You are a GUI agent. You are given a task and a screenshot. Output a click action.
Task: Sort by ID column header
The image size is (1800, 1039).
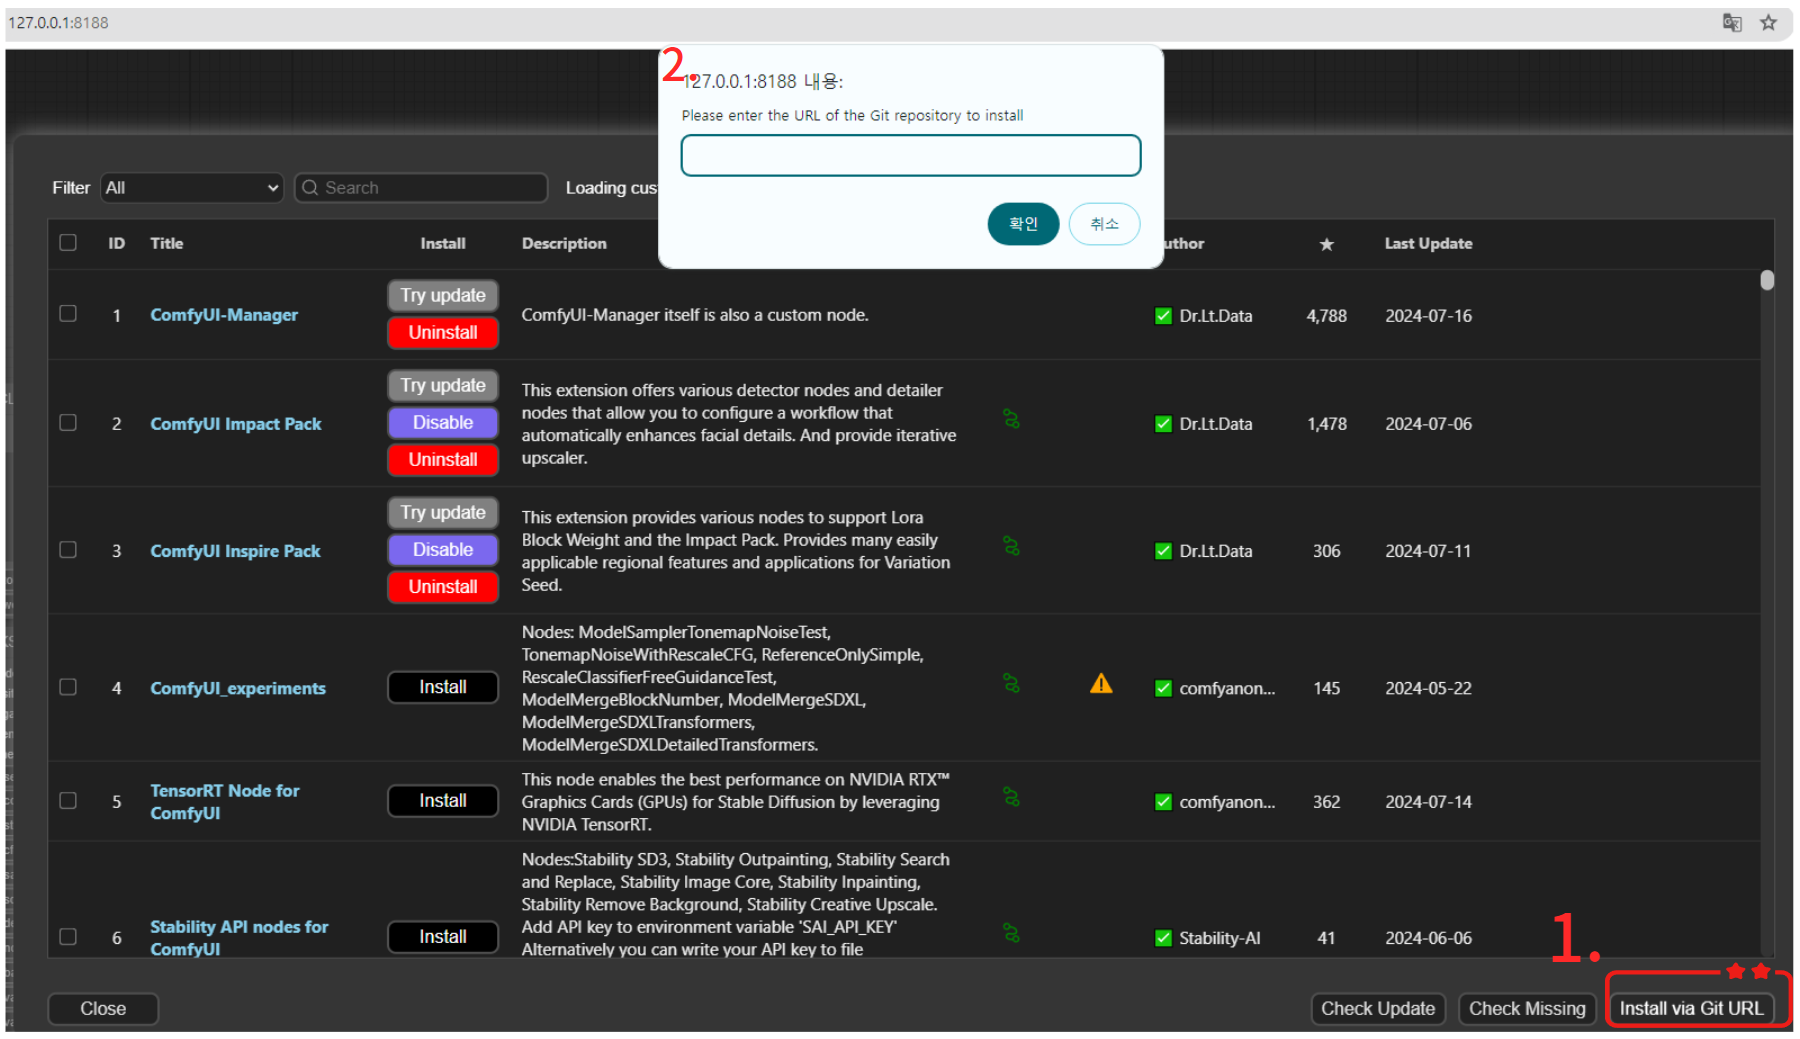[117, 243]
